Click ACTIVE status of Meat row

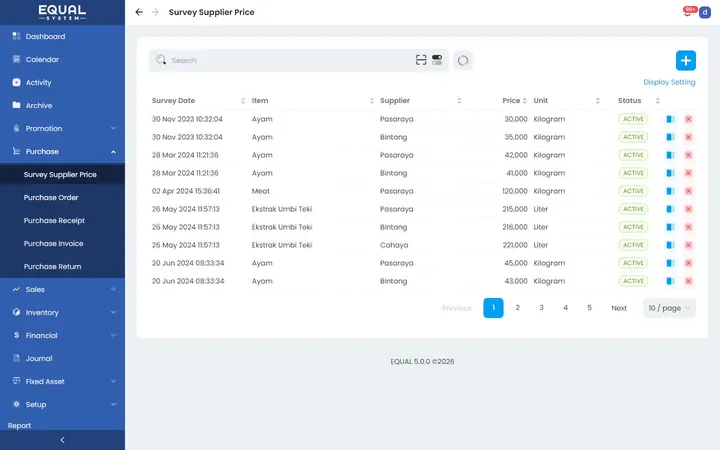pyautogui.click(x=633, y=191)
